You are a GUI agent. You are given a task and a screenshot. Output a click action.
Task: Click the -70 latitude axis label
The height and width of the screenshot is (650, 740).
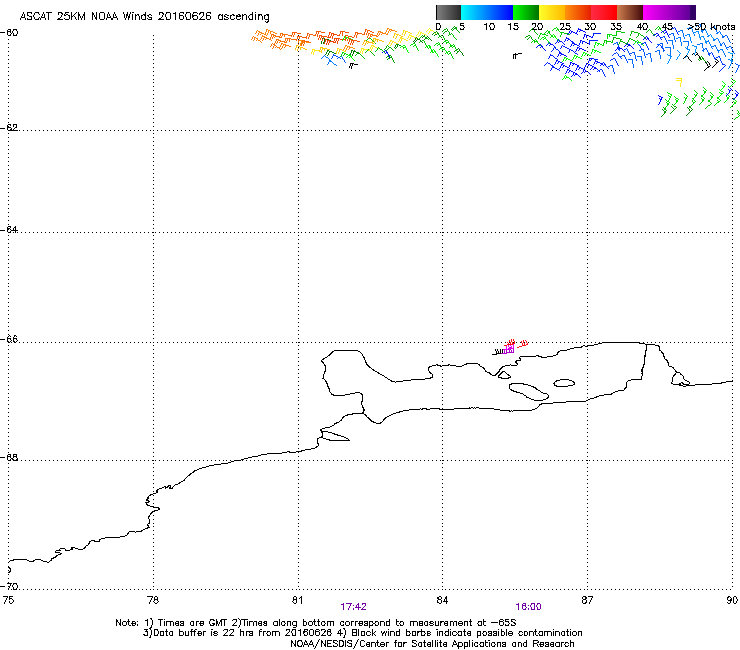[9, 586]
